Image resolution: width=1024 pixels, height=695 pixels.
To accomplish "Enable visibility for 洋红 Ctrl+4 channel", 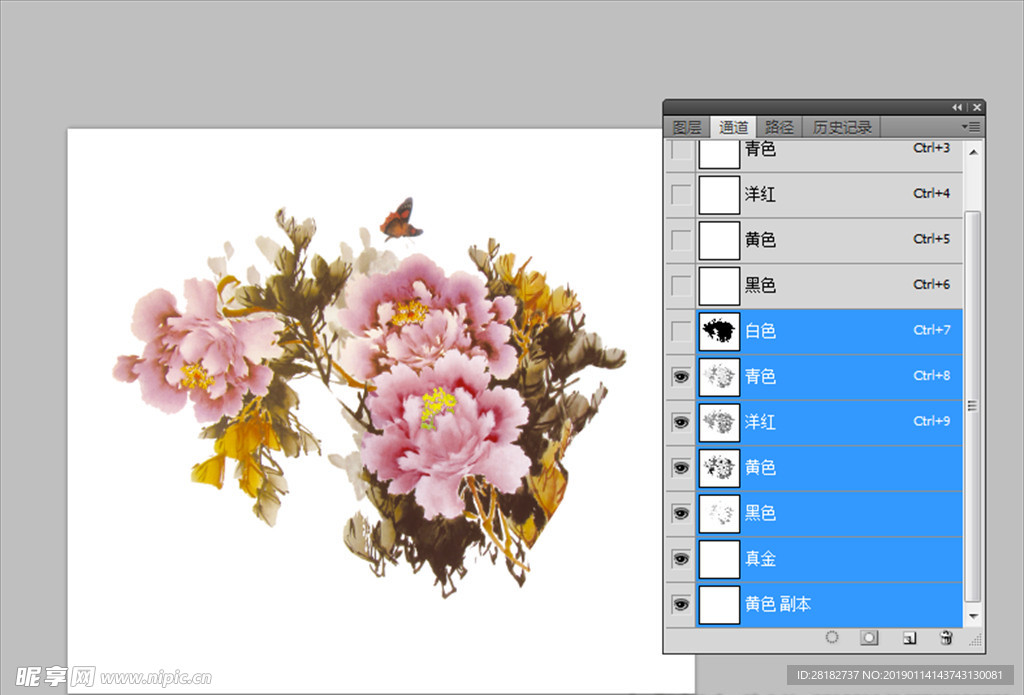I will pos(681,195).
